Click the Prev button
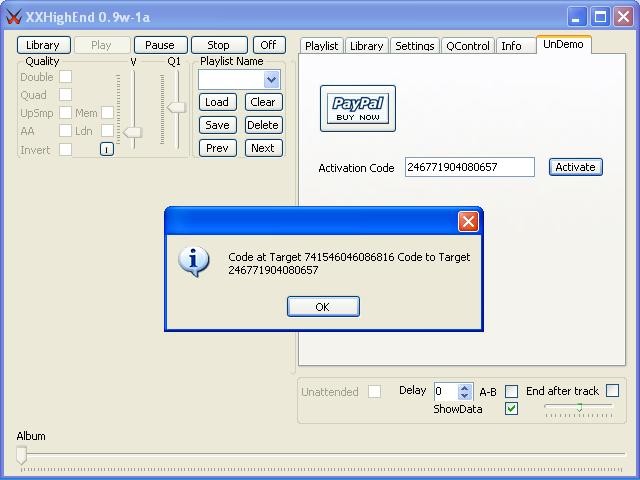640x480 pixels. [218, 148]
